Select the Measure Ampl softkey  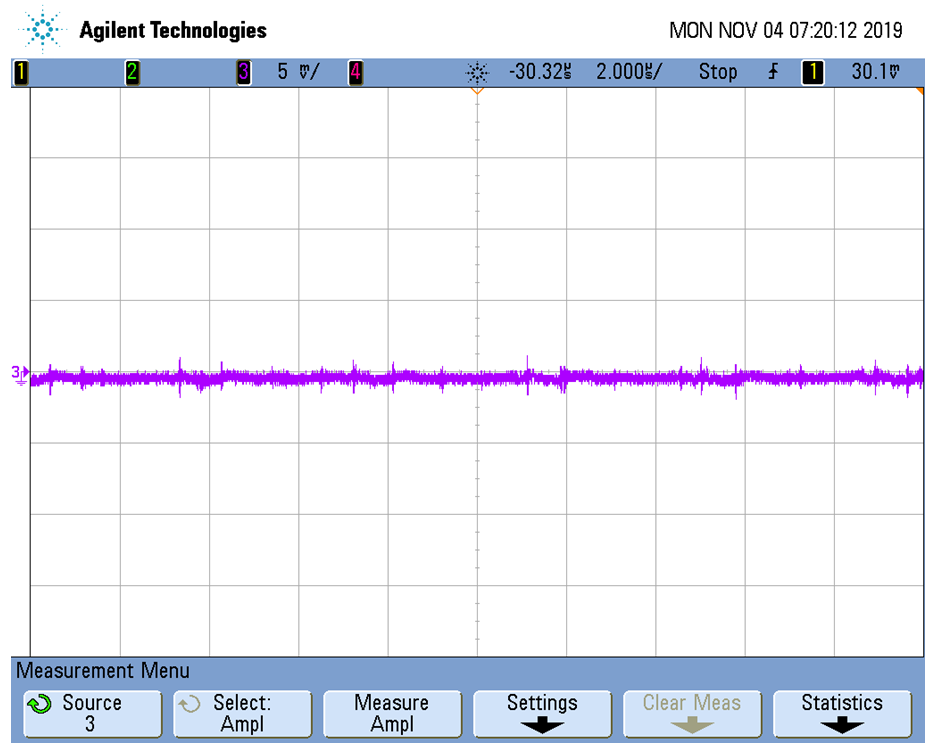tap(392, 713)
